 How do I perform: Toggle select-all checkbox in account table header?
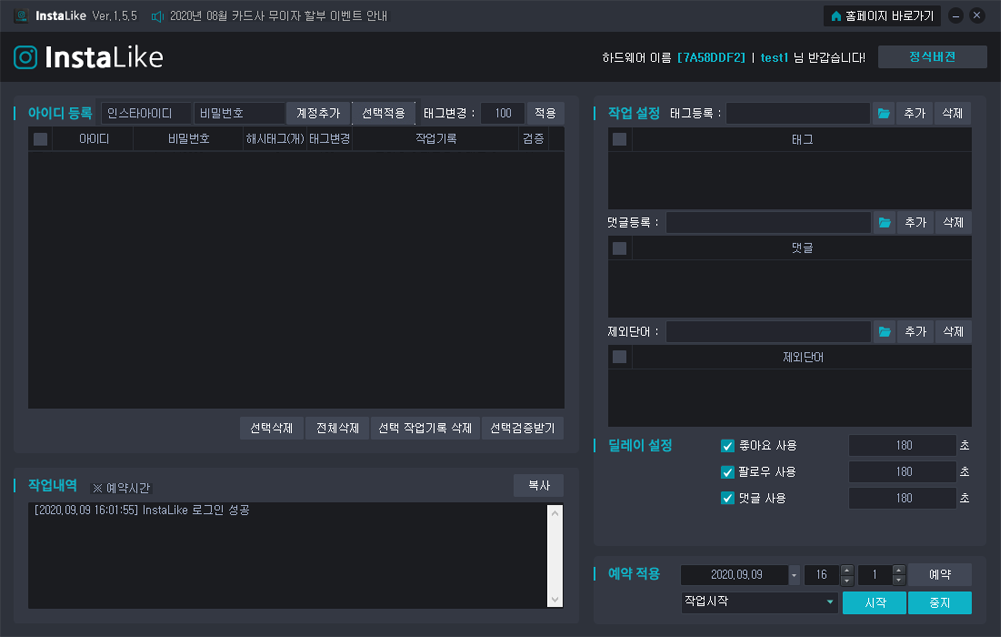tap(40, 139)
